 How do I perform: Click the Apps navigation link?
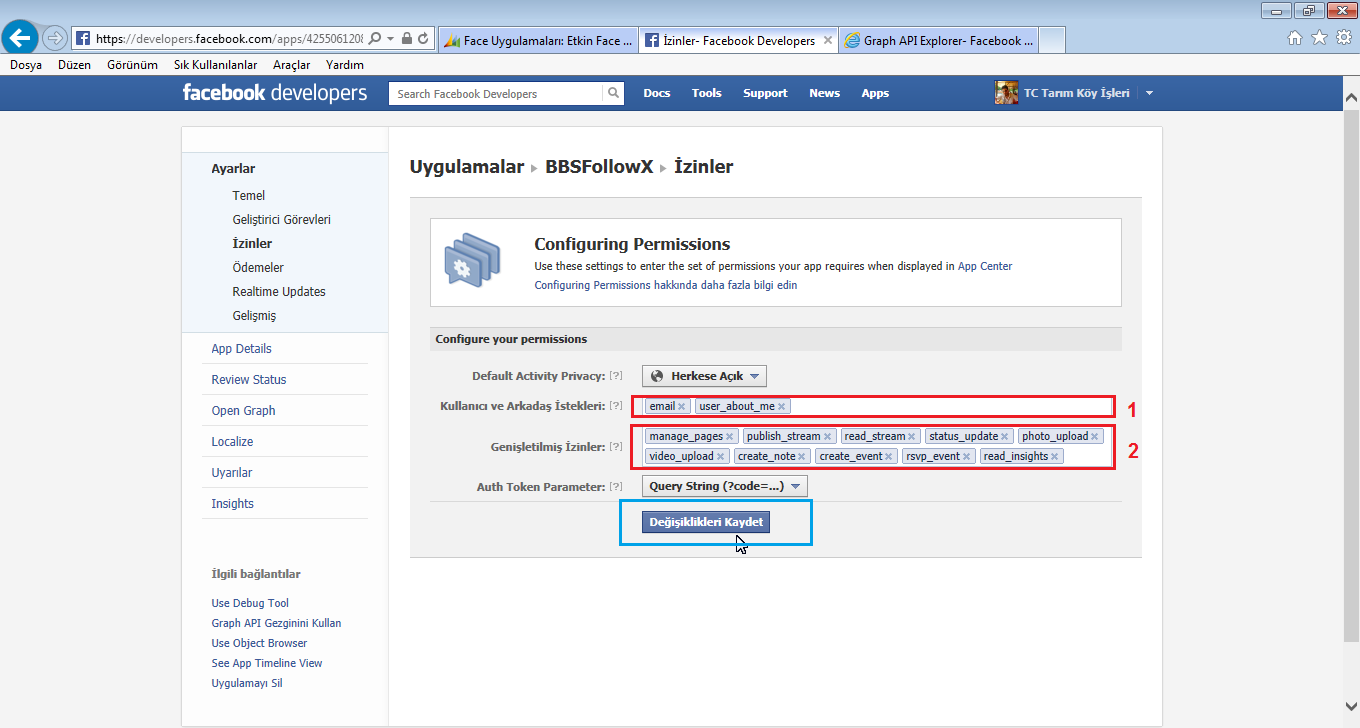(875, 93)
